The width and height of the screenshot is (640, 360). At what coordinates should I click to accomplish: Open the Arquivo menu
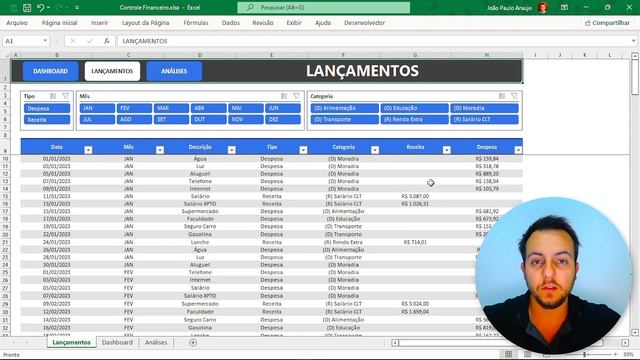coord(17,23)
